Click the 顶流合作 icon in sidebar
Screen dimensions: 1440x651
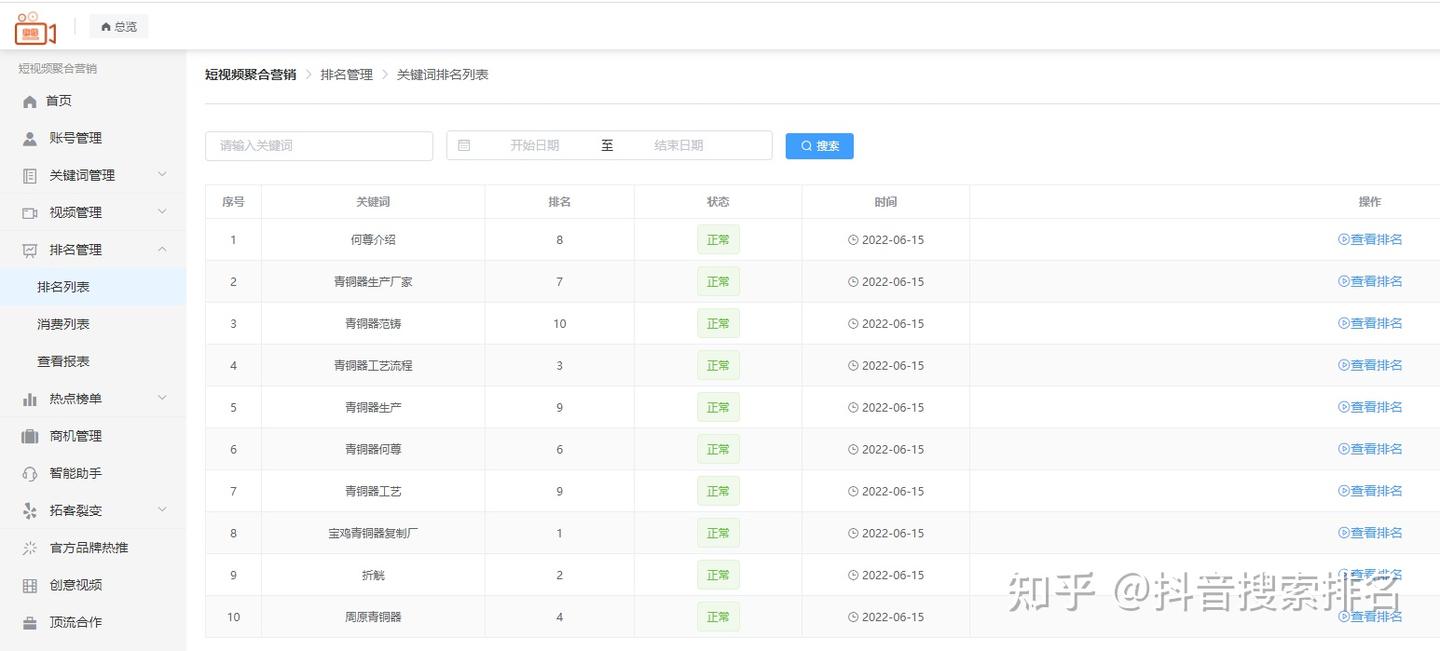point(30,622)
